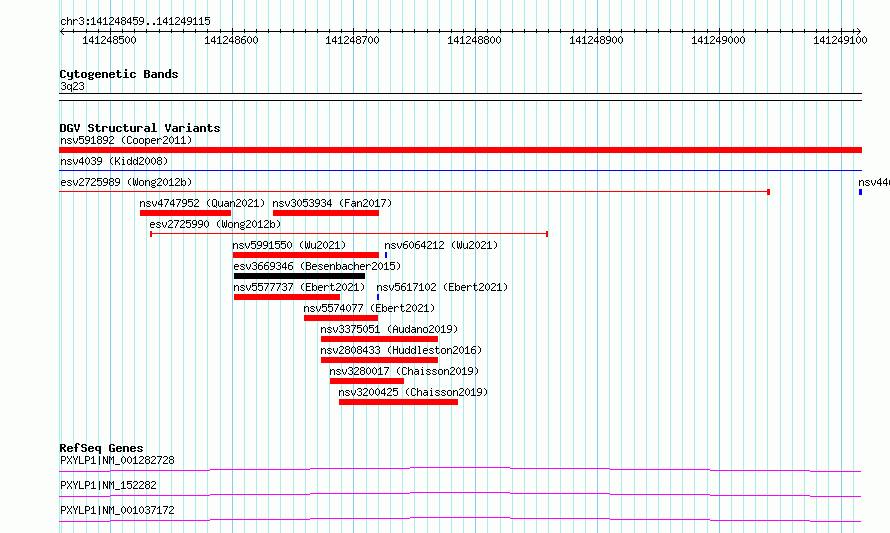The width and height of the screenshot is (890, 533).
Task: Click the nsv5617102 (Ebert2021) label
Action: (442, 287)
